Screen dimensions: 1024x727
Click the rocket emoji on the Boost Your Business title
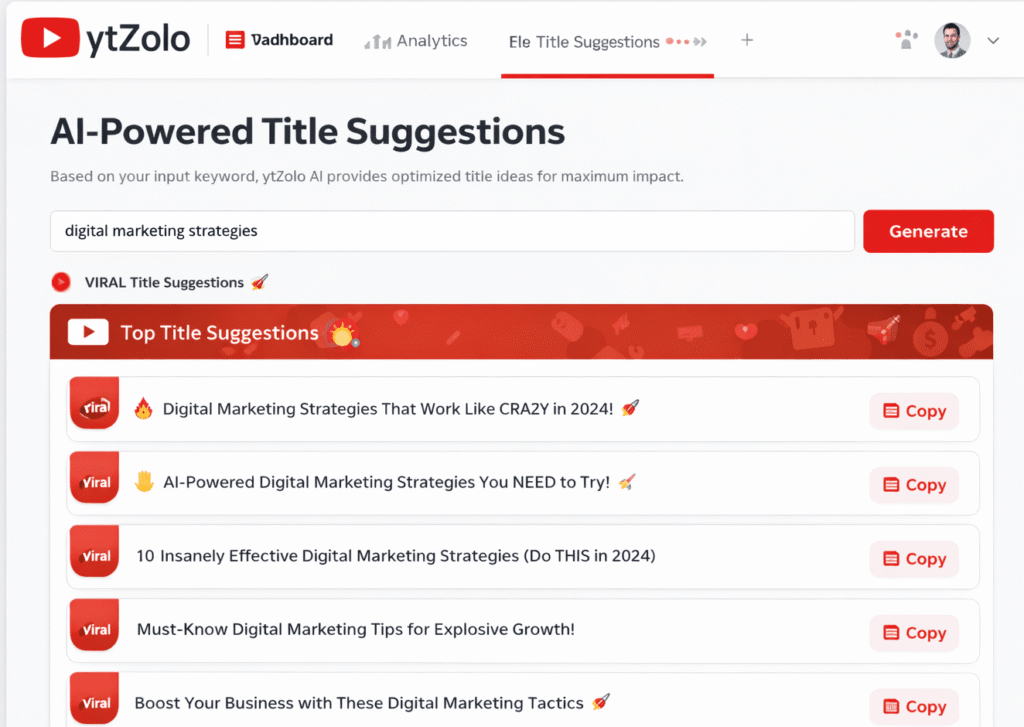[x=599, y=702]
